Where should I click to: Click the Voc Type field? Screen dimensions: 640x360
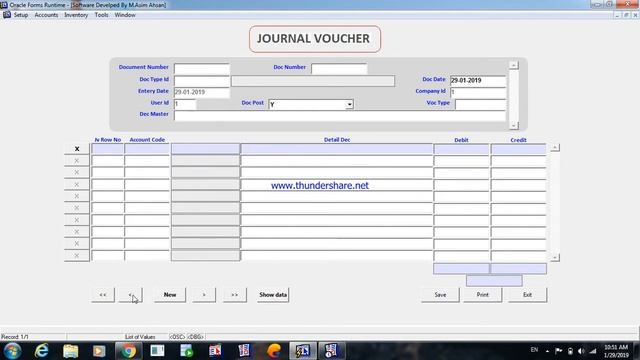(480, 104)
